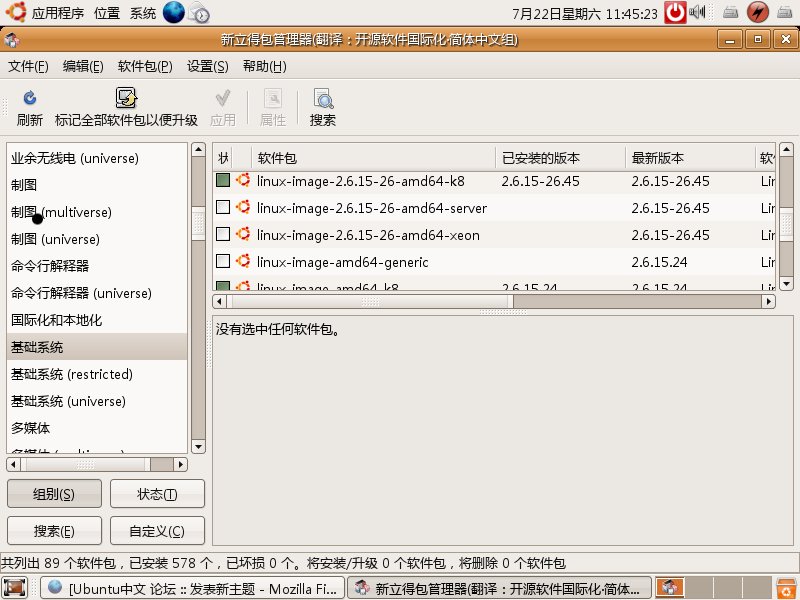This screenshot has height=600, width=800.
Task: Toggle status box of linux-image-2.6.15-26-amd64-k8
Action: pyautogui.click(x=223, y=180)
